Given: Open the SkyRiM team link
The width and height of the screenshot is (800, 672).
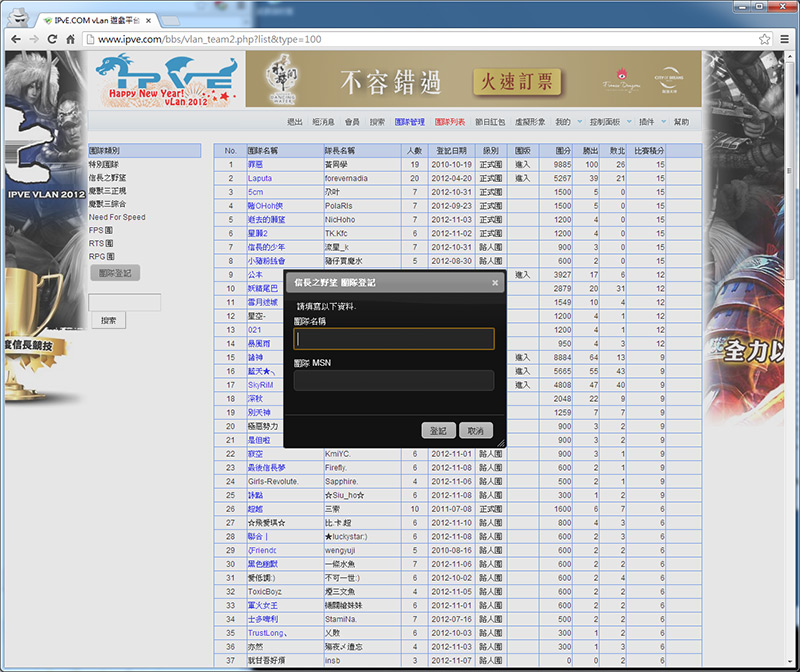Looking at the screenshot, I should click(261, 385).
